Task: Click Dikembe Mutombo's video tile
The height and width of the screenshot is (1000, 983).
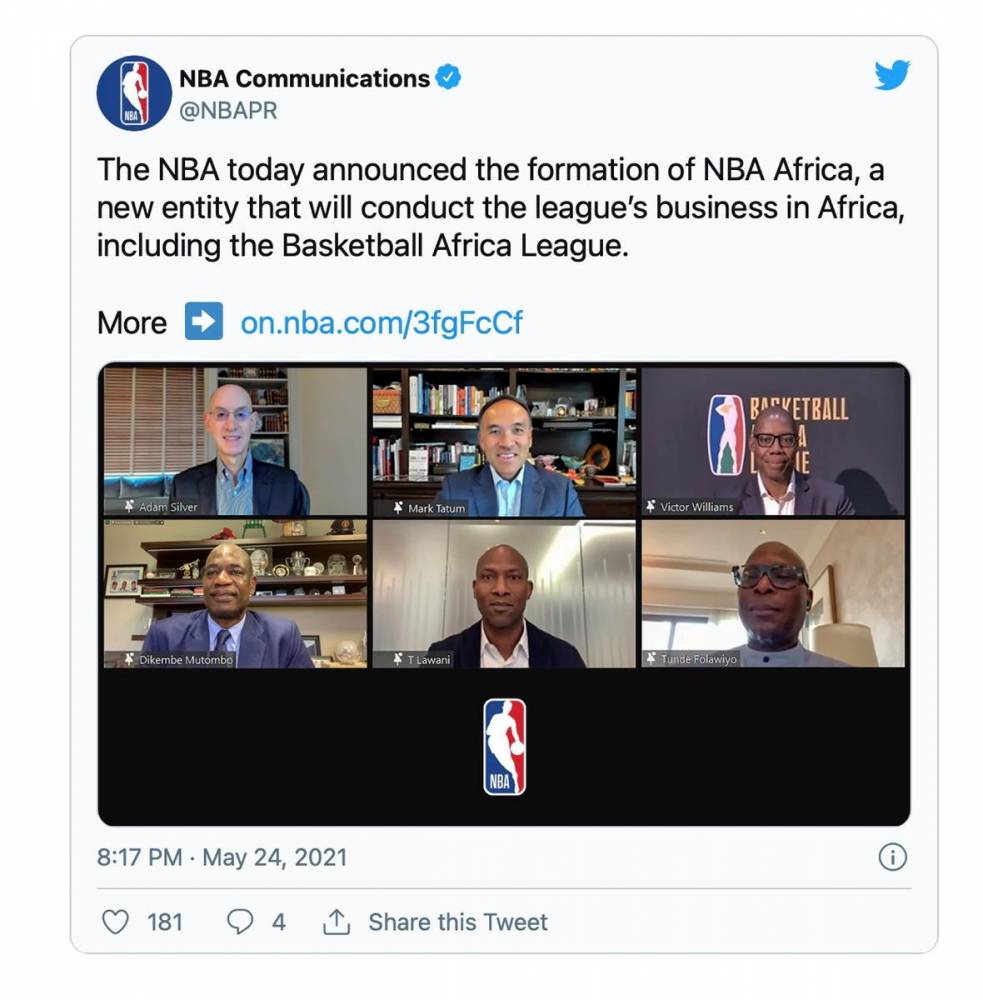Action: 235,594
